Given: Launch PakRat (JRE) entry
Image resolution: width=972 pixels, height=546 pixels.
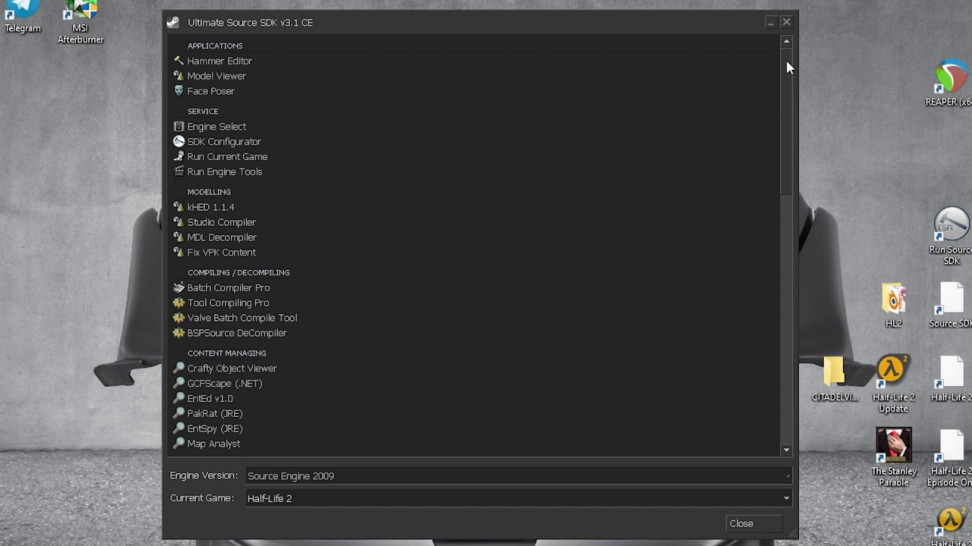Looking at the screenshot, I should coord(215,413).
